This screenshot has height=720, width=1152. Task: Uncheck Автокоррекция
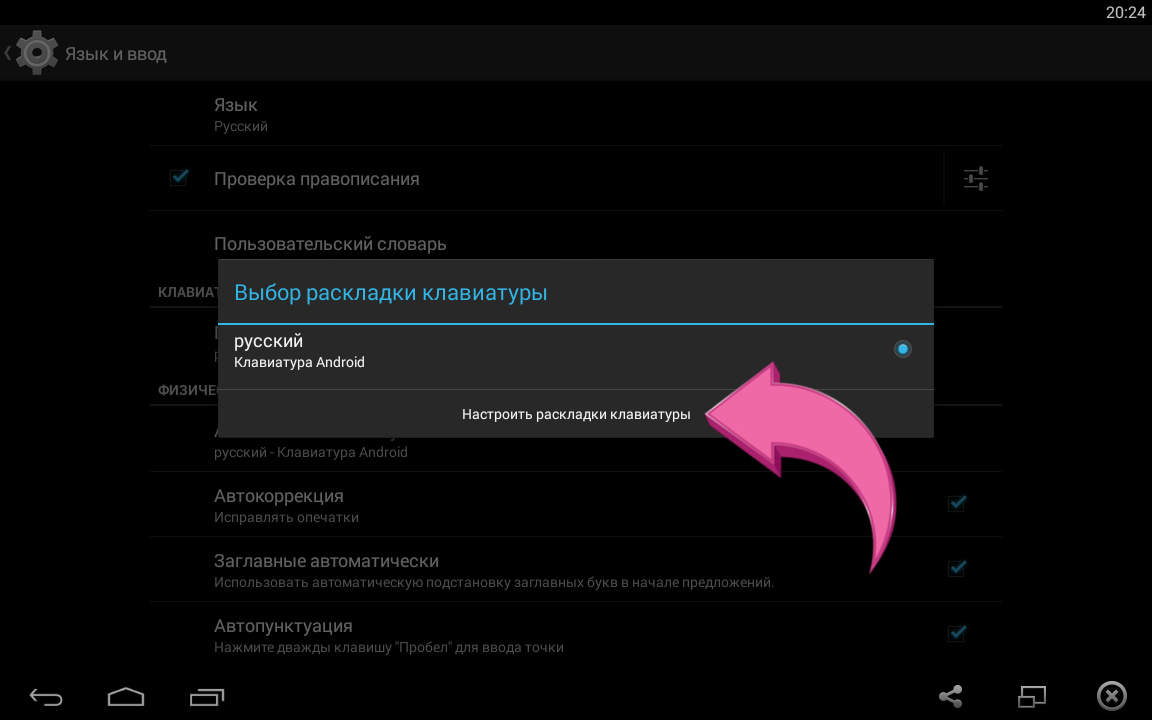pyautogui.click(x=956, y=504)
